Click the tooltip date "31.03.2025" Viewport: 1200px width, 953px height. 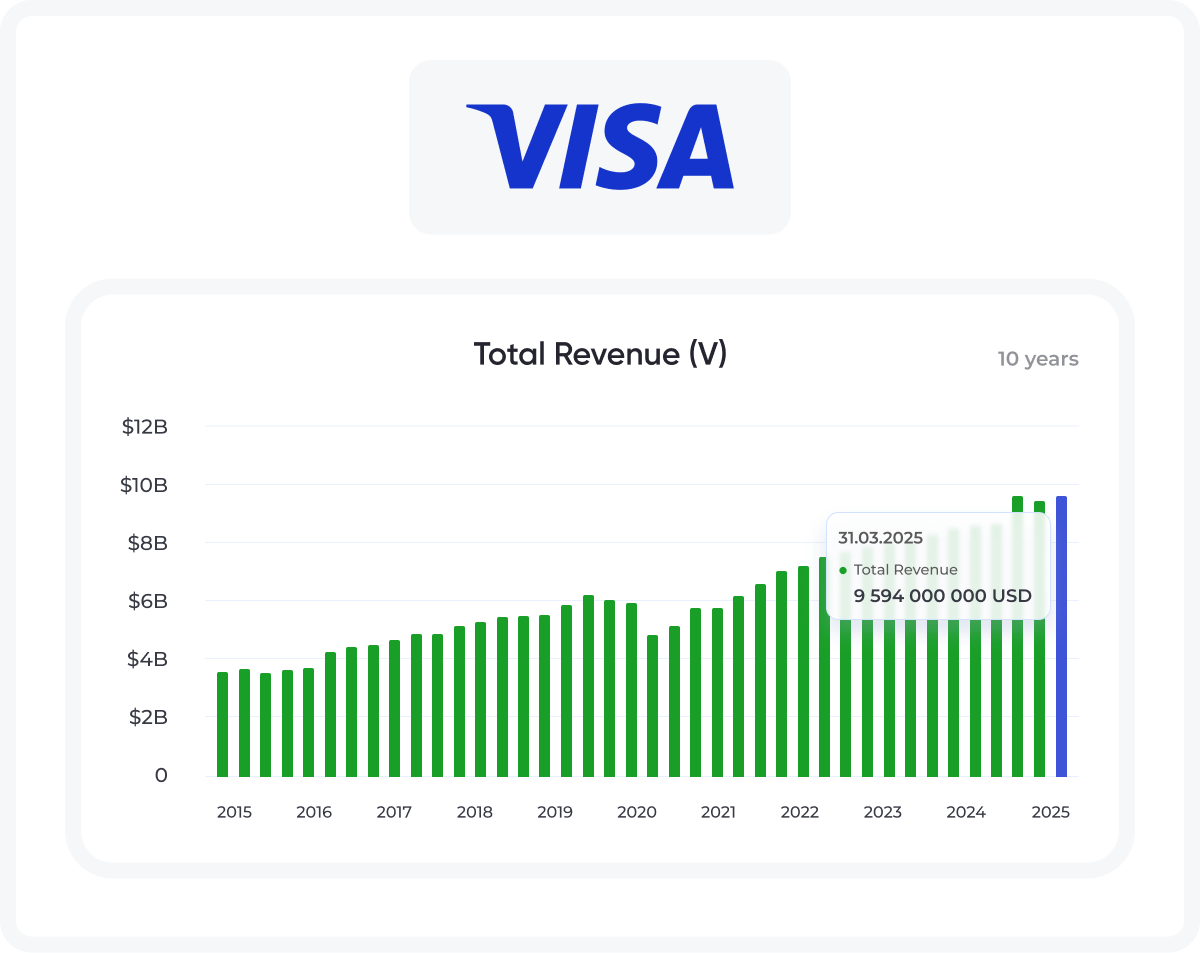click(x=881, y=538)
